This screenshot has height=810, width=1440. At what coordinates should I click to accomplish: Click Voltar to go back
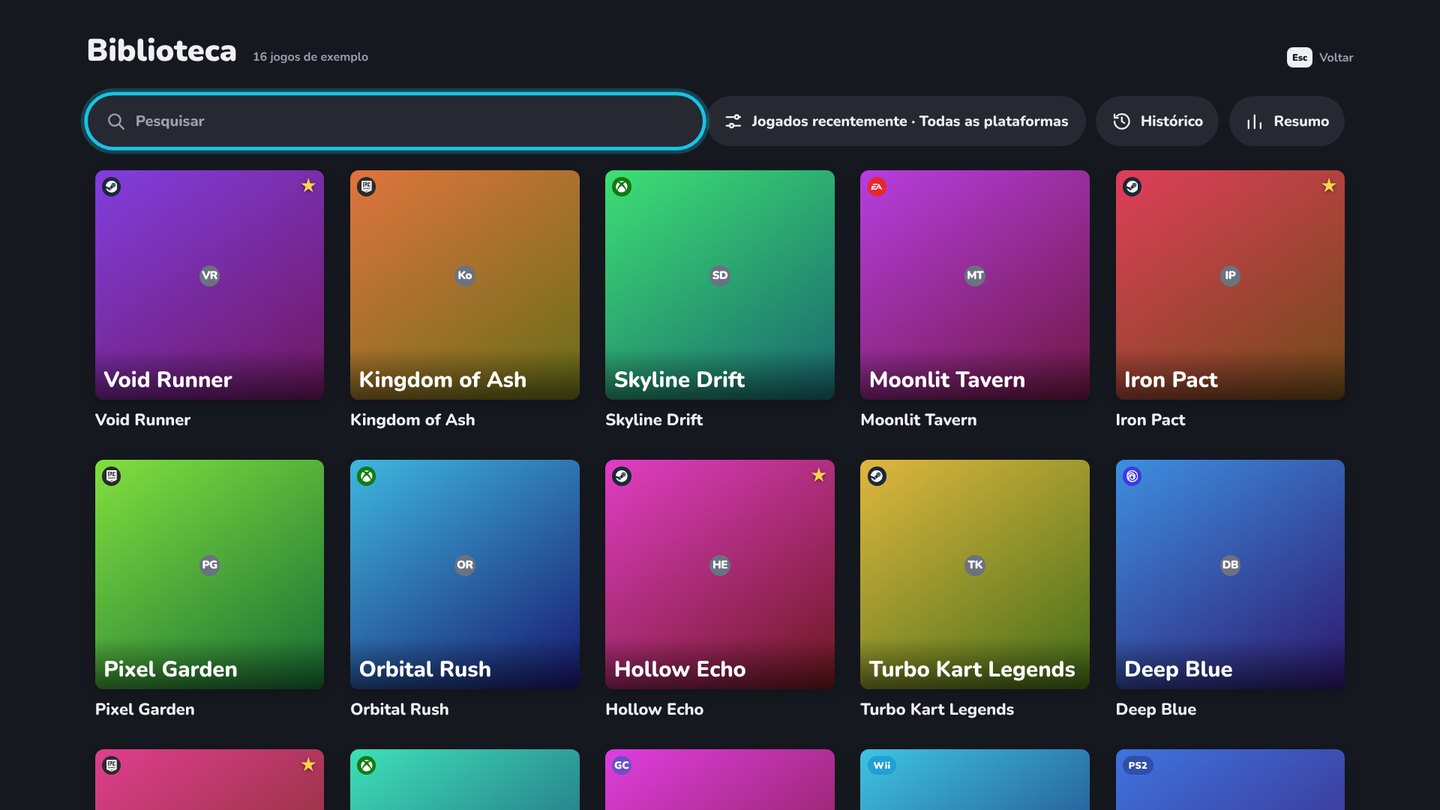[1320, 57]
